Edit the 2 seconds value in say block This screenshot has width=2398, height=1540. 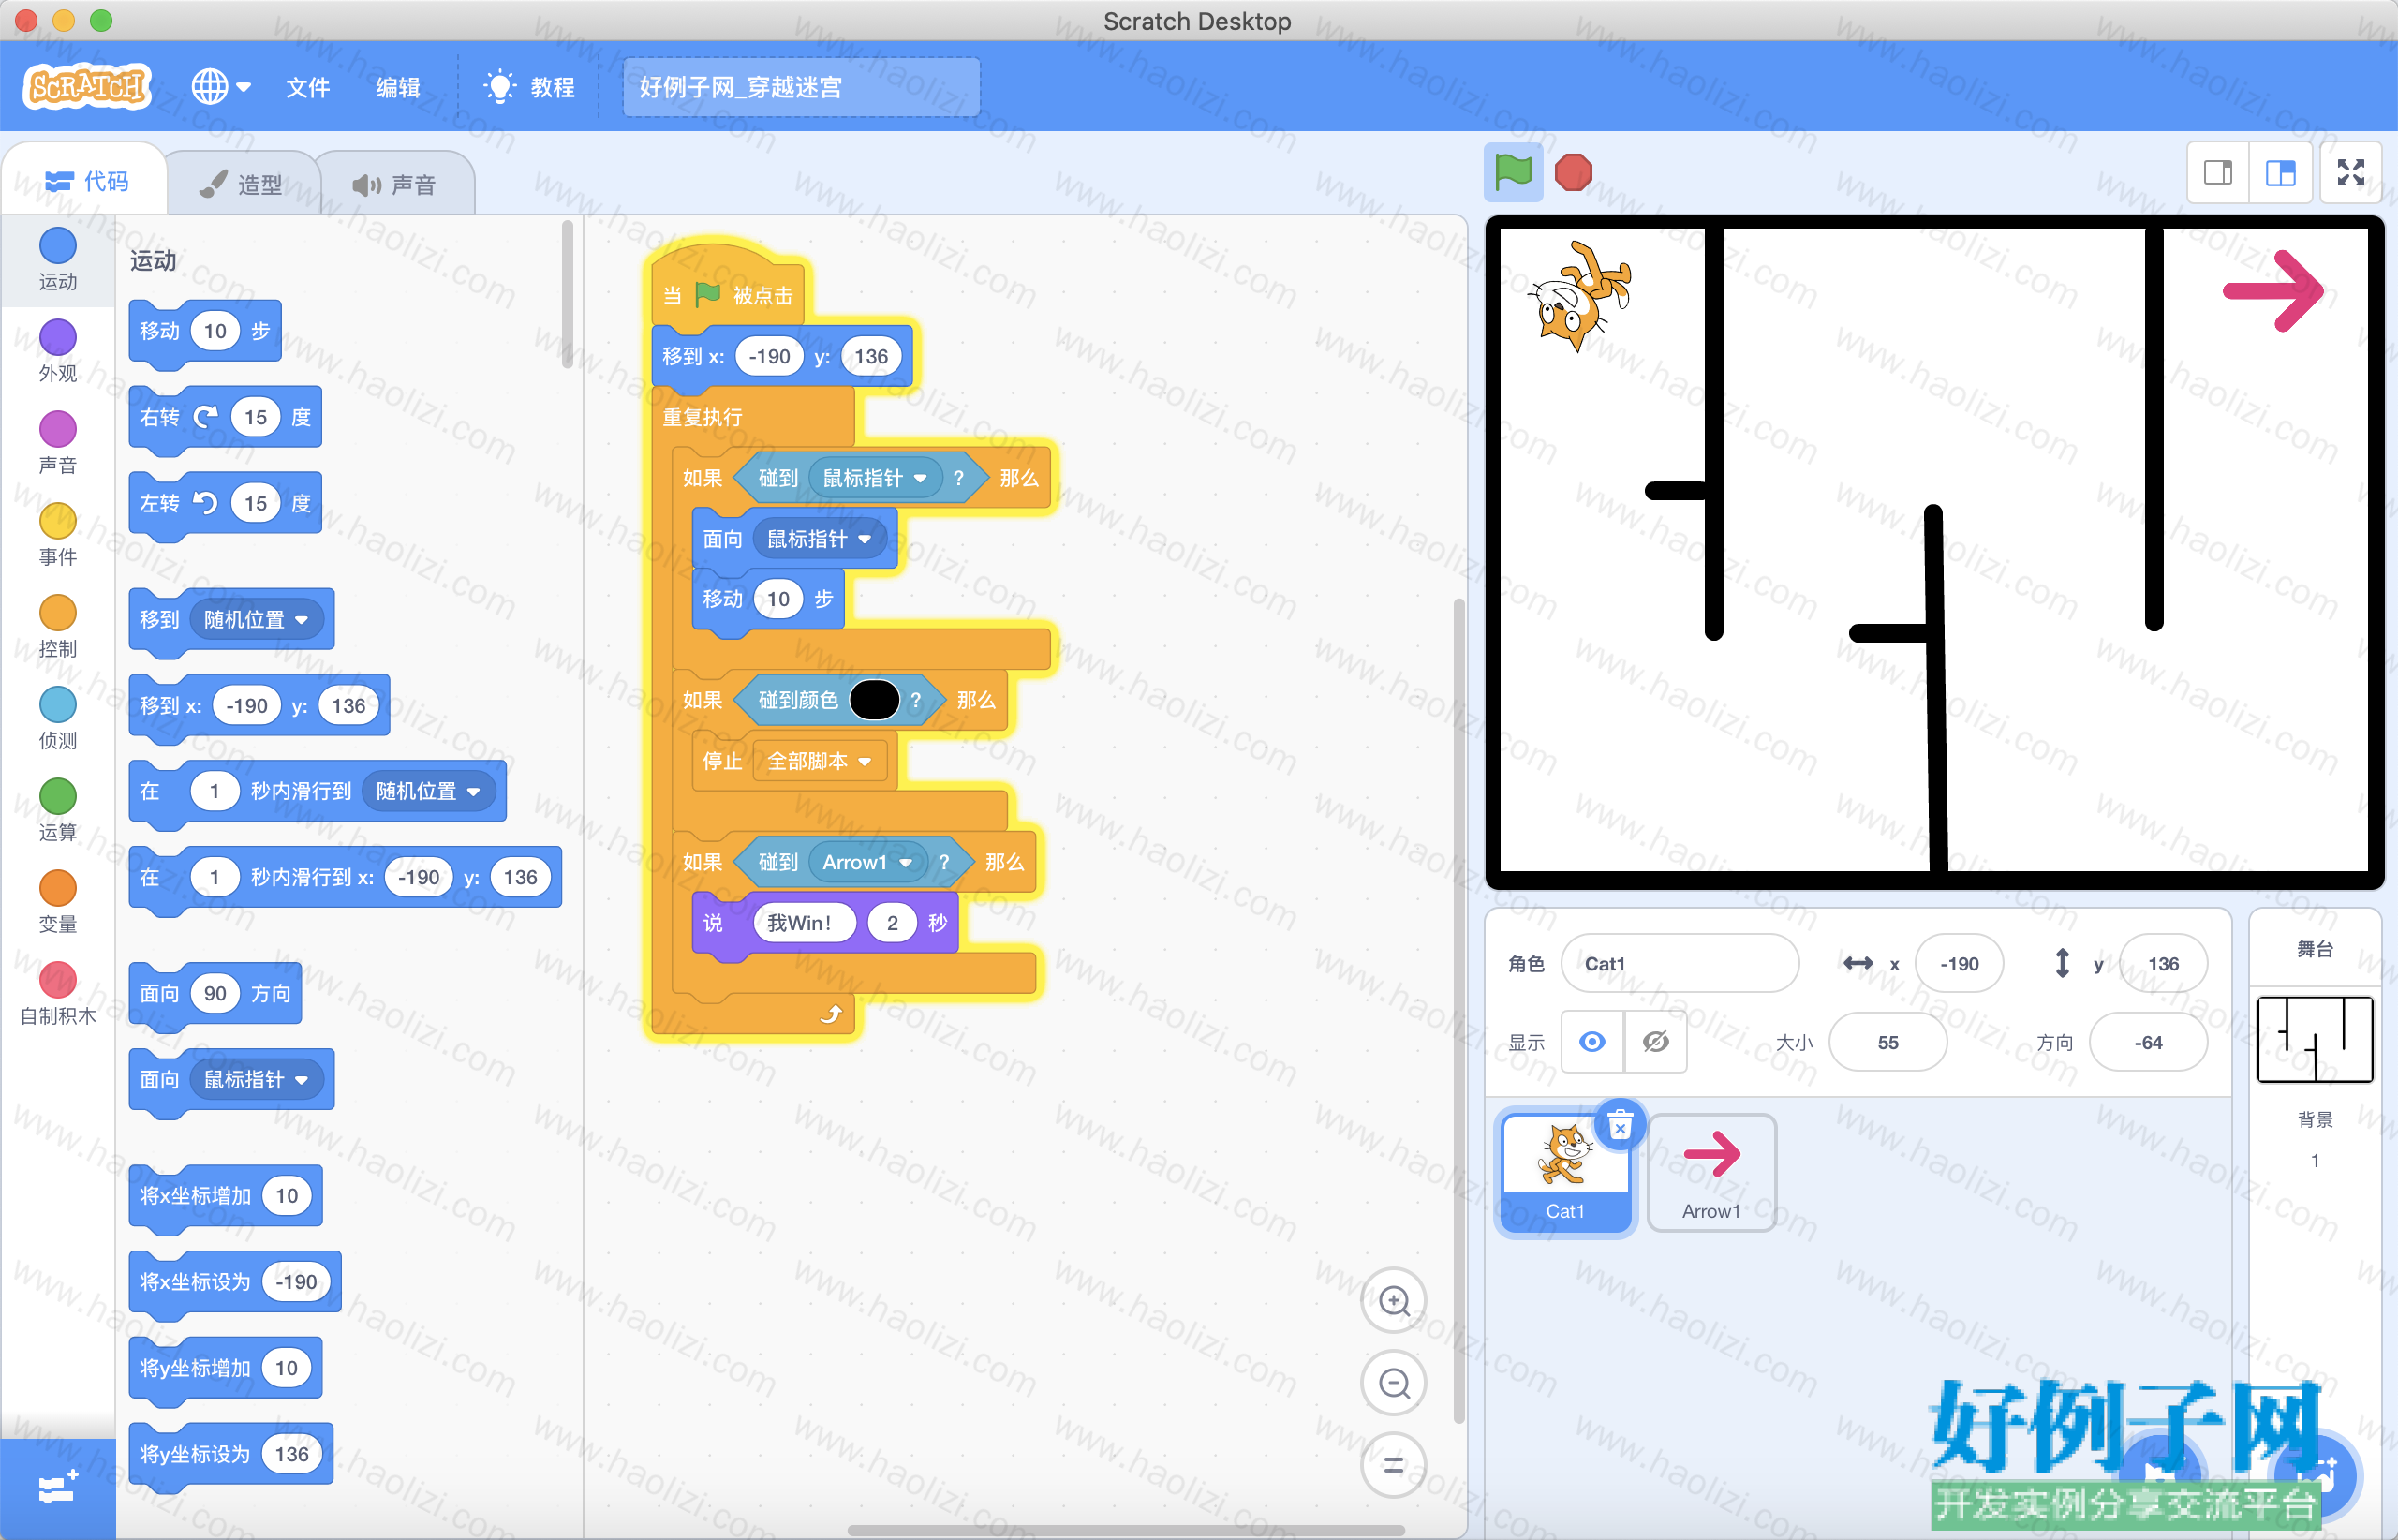coord(892,922)
